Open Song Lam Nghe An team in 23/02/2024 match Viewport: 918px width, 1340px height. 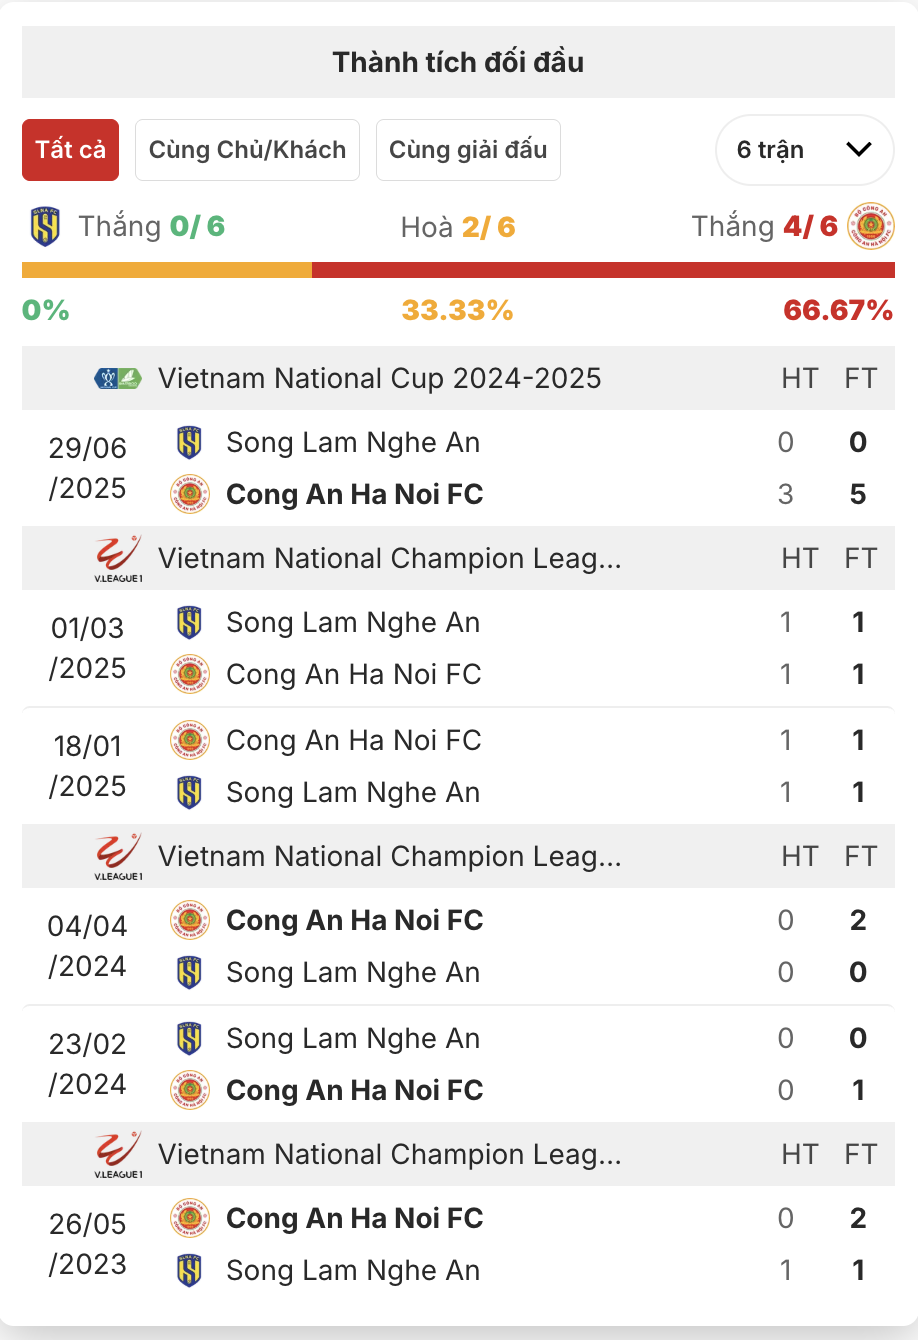coord(353,1038)
